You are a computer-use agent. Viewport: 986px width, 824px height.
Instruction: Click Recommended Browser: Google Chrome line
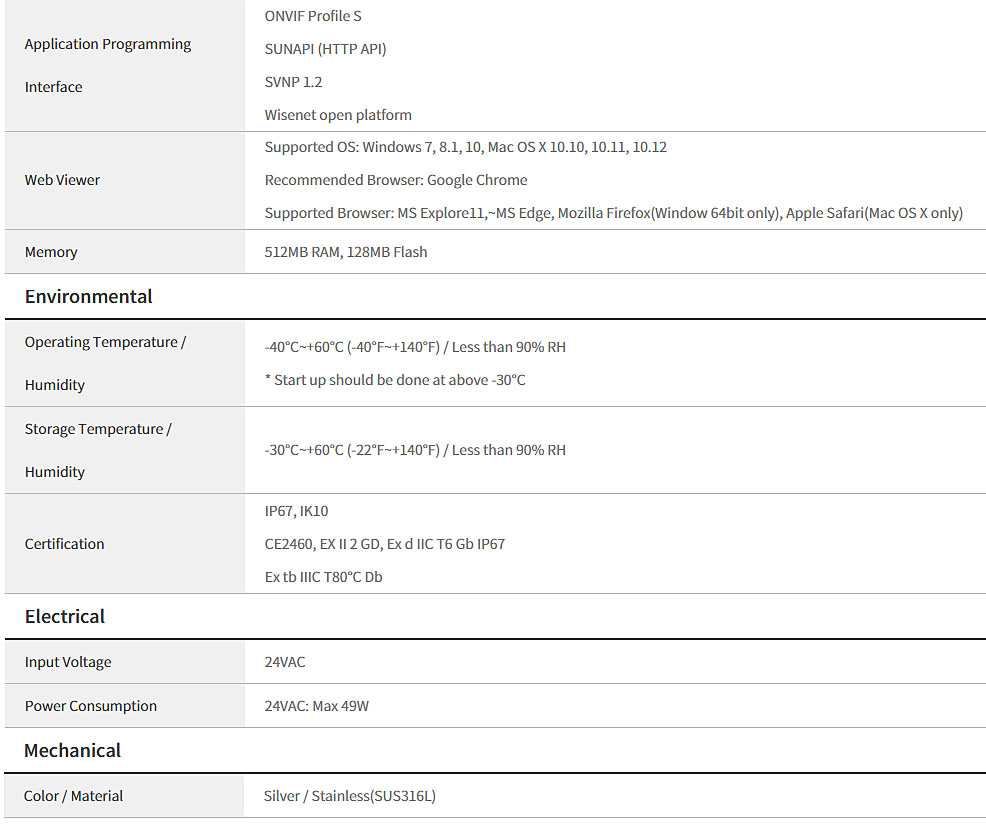396,180
